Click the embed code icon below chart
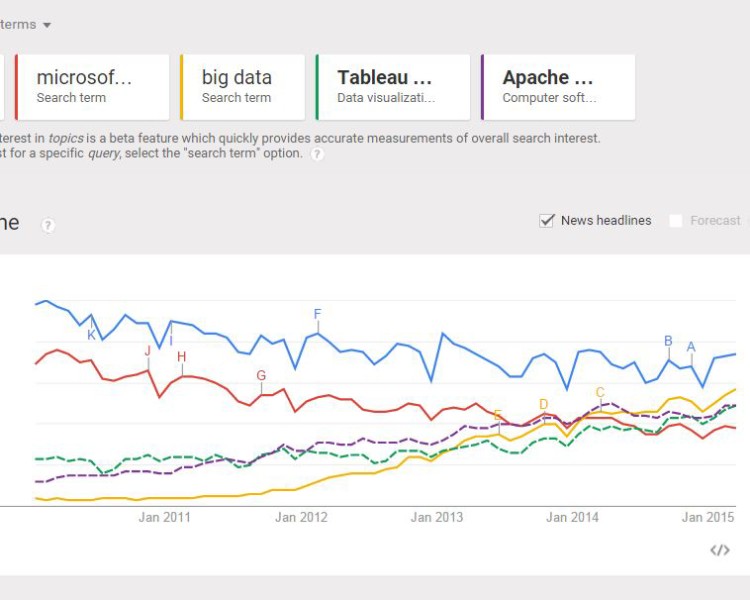Viewport: 750px width, 600px height. (x=719, y=550)
